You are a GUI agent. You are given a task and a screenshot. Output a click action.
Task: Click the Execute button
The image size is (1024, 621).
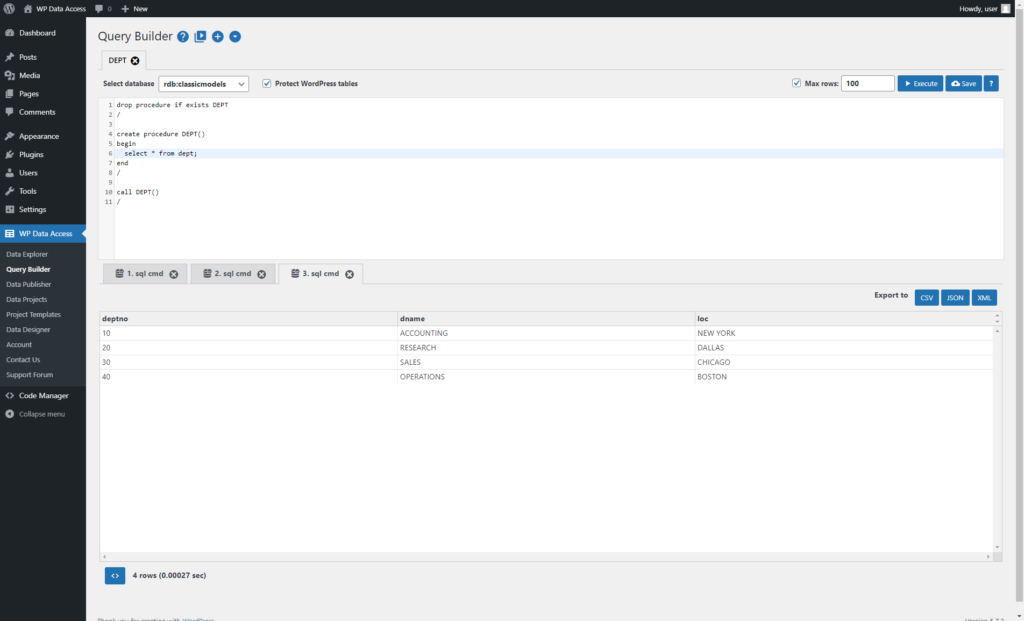[919, 83]
